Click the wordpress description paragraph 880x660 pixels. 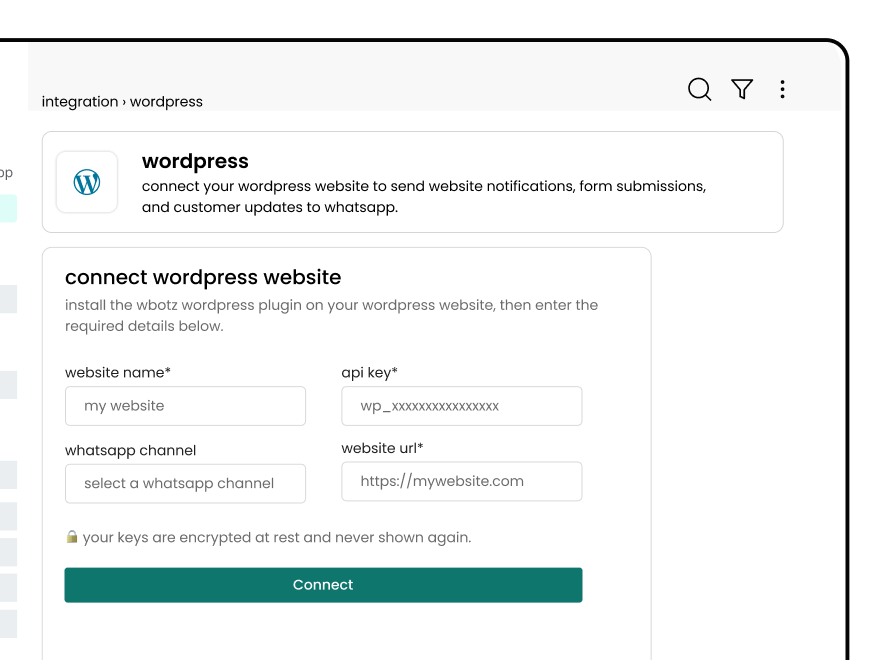pos(424,196)
